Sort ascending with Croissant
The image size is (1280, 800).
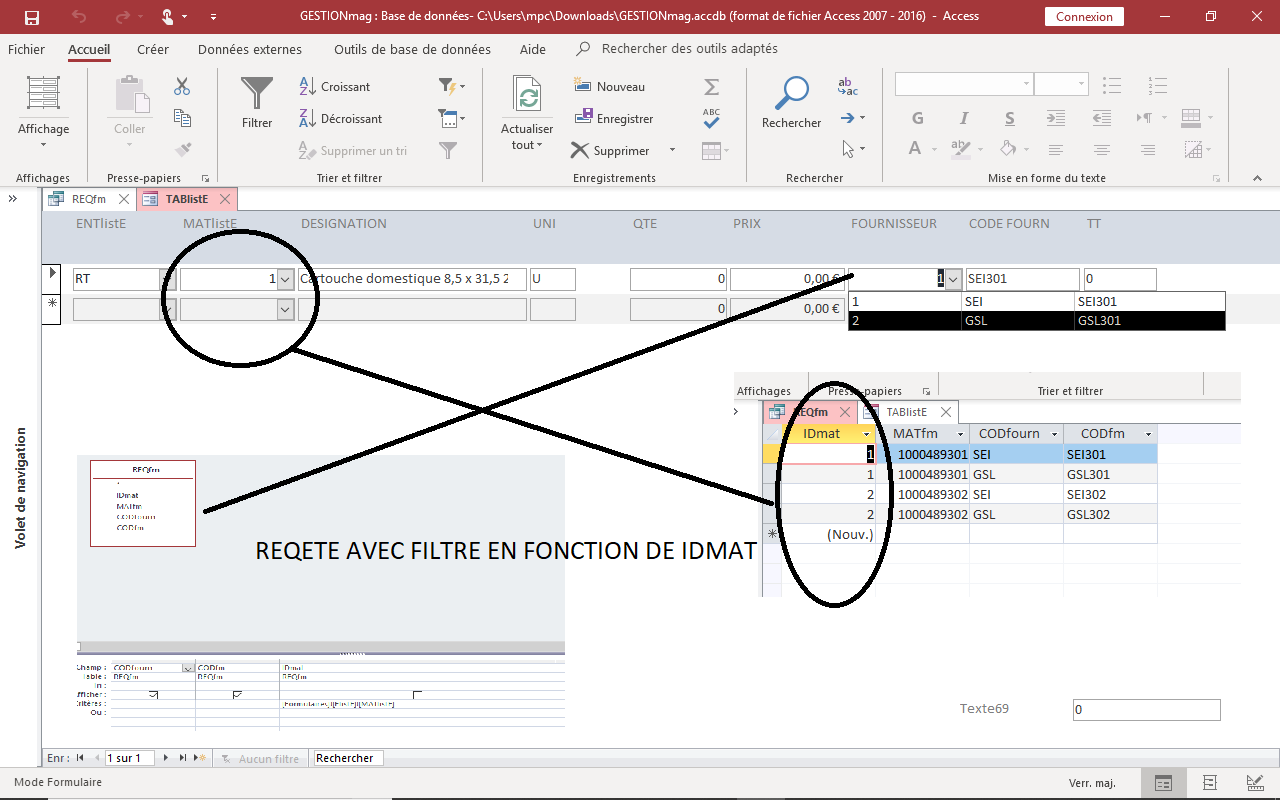pyautogui.click(x=335, y=87)
